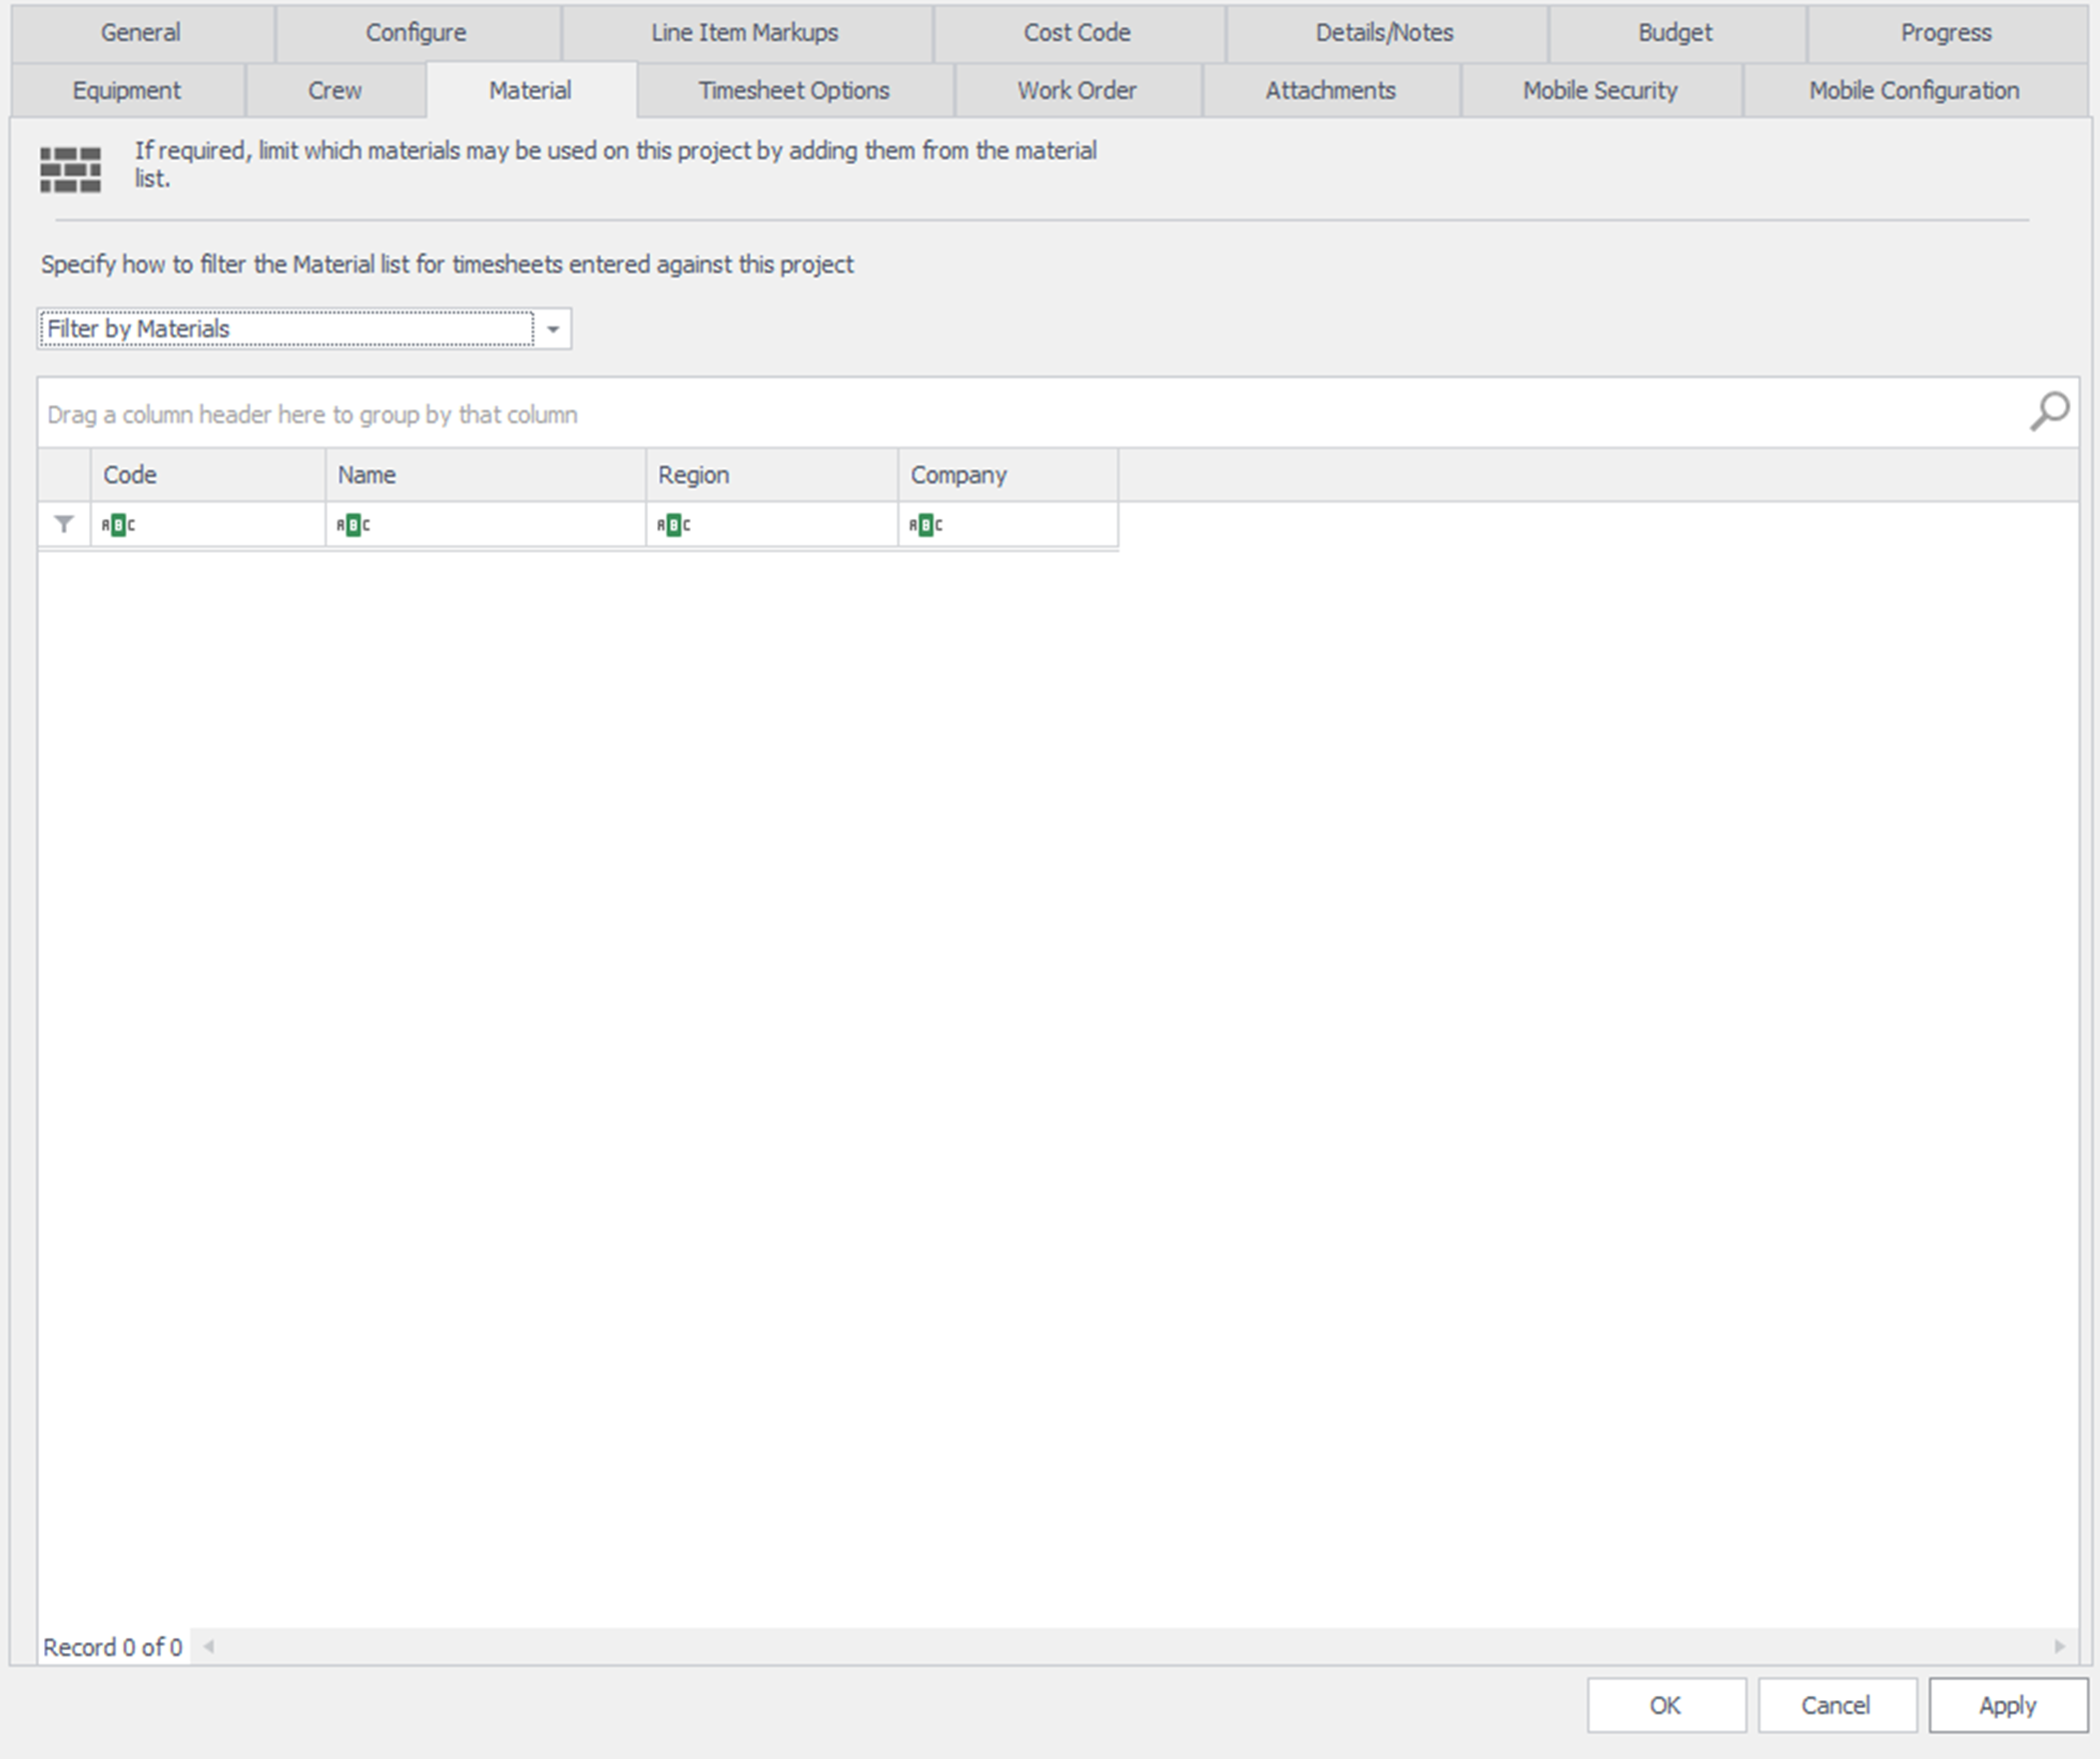The height and width of the screenshot is (1759, 2100).
Task: Switch to the Timesheet Options tab
Action: pyautogui.click(x=793, y=91)
